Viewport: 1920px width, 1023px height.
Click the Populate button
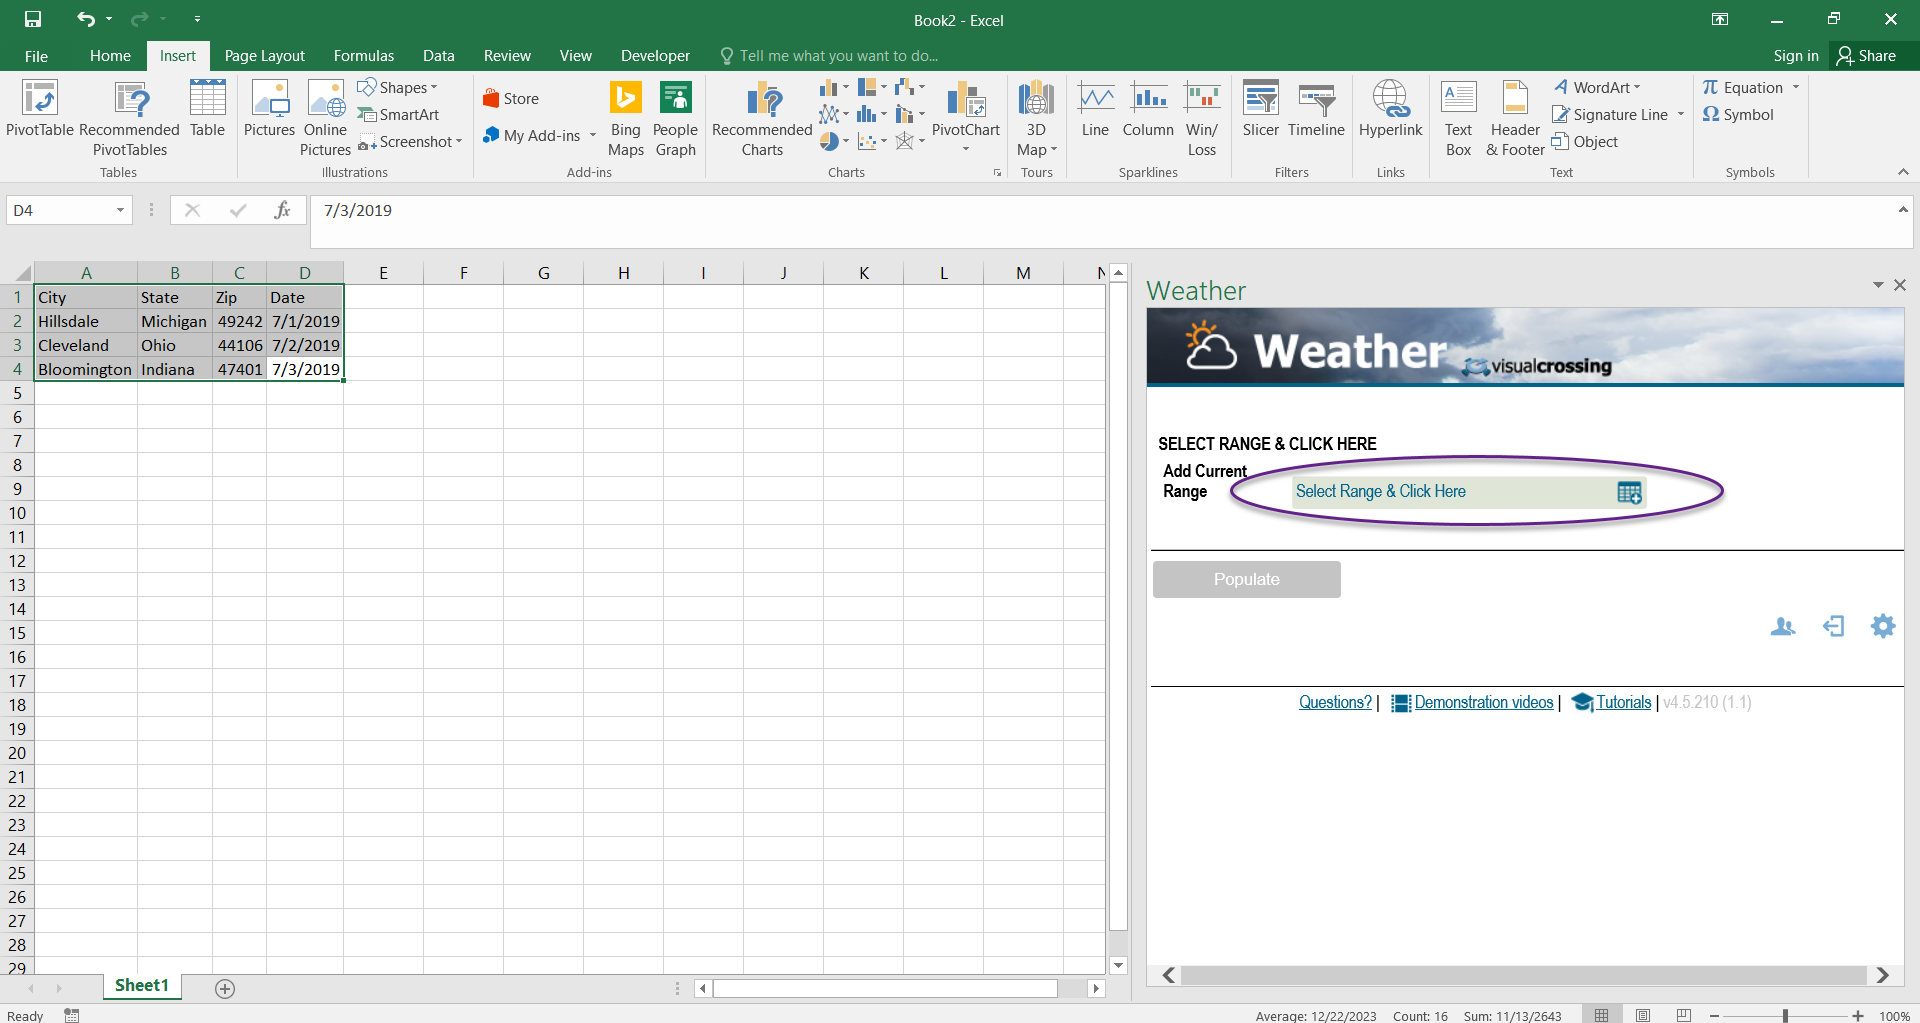pos(1246,579)
